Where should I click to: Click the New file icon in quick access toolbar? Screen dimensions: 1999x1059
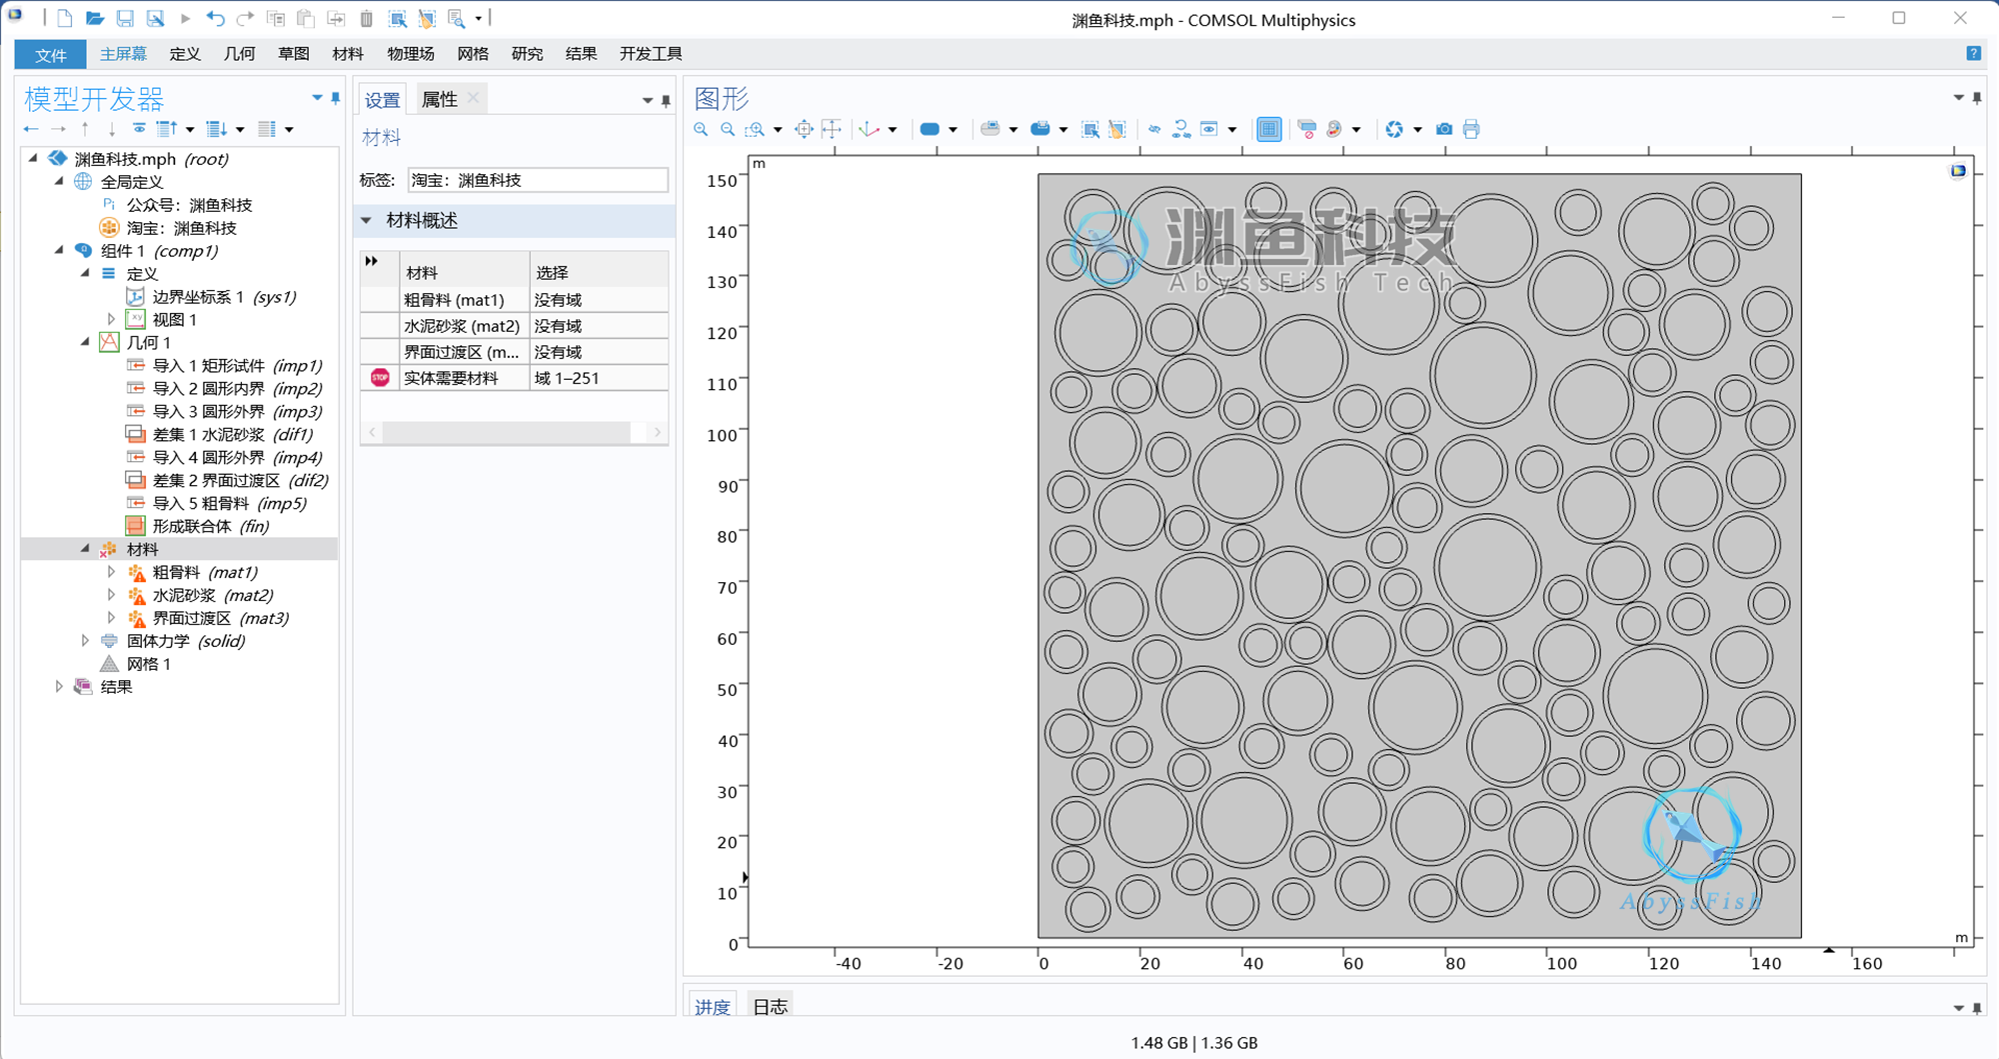coord(64,18)
